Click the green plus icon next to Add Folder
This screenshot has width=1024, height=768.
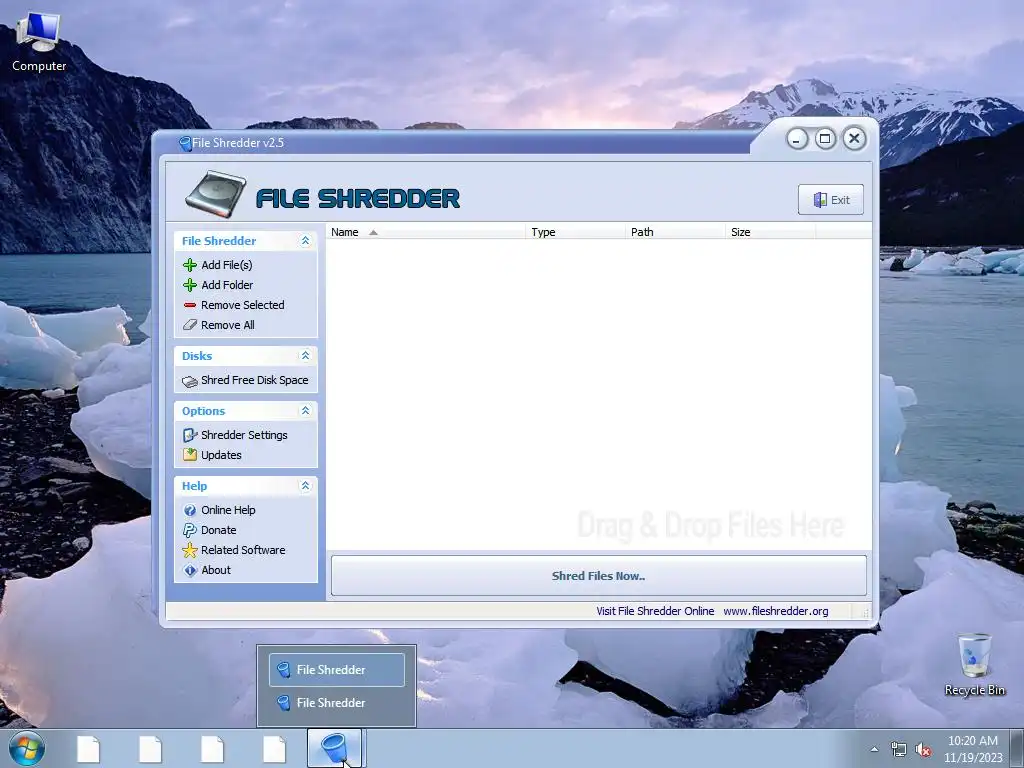click(x=190, y=285)
